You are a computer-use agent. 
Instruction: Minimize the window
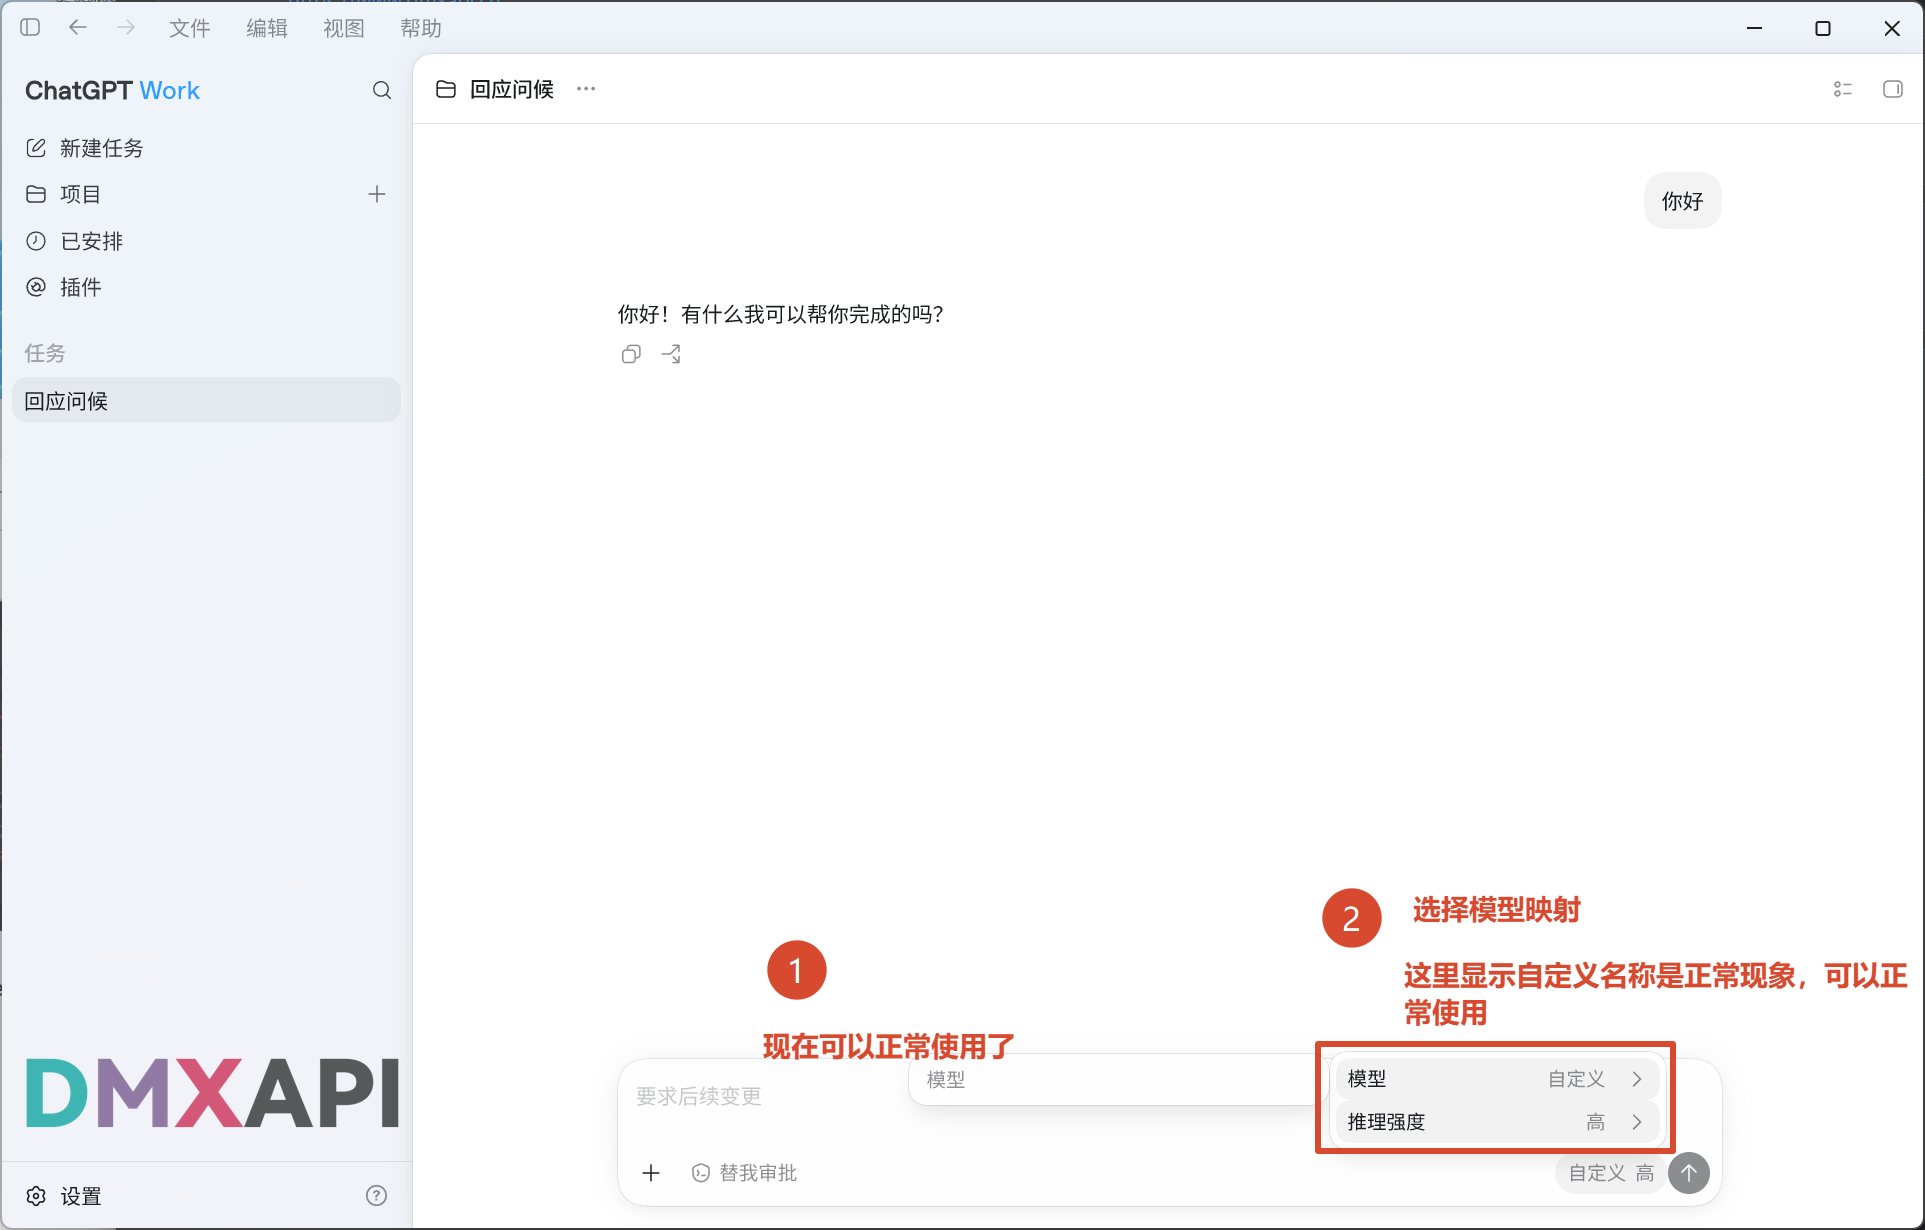pos(1754,28)
